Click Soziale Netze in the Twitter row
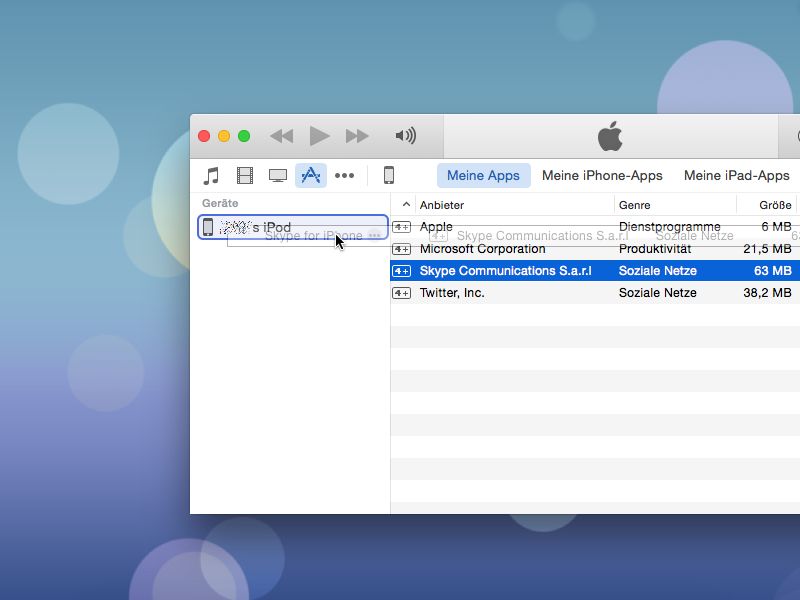This screenshot has height=600, width=800. pos(657,293)
